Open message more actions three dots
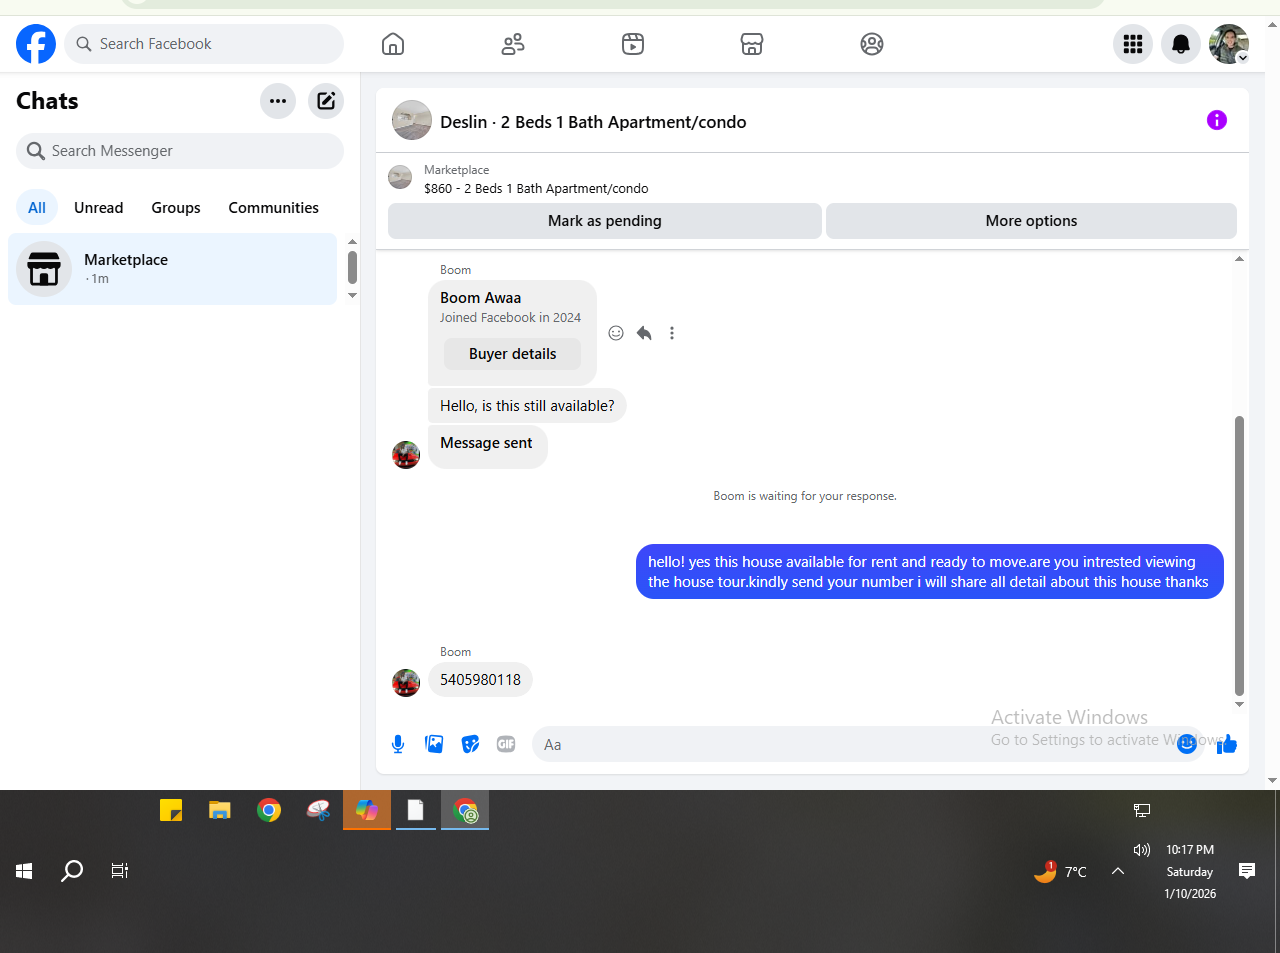Image resolution: width=1280 pixels, height=953 pixels. pyautogui.click(x=672, y=333)
